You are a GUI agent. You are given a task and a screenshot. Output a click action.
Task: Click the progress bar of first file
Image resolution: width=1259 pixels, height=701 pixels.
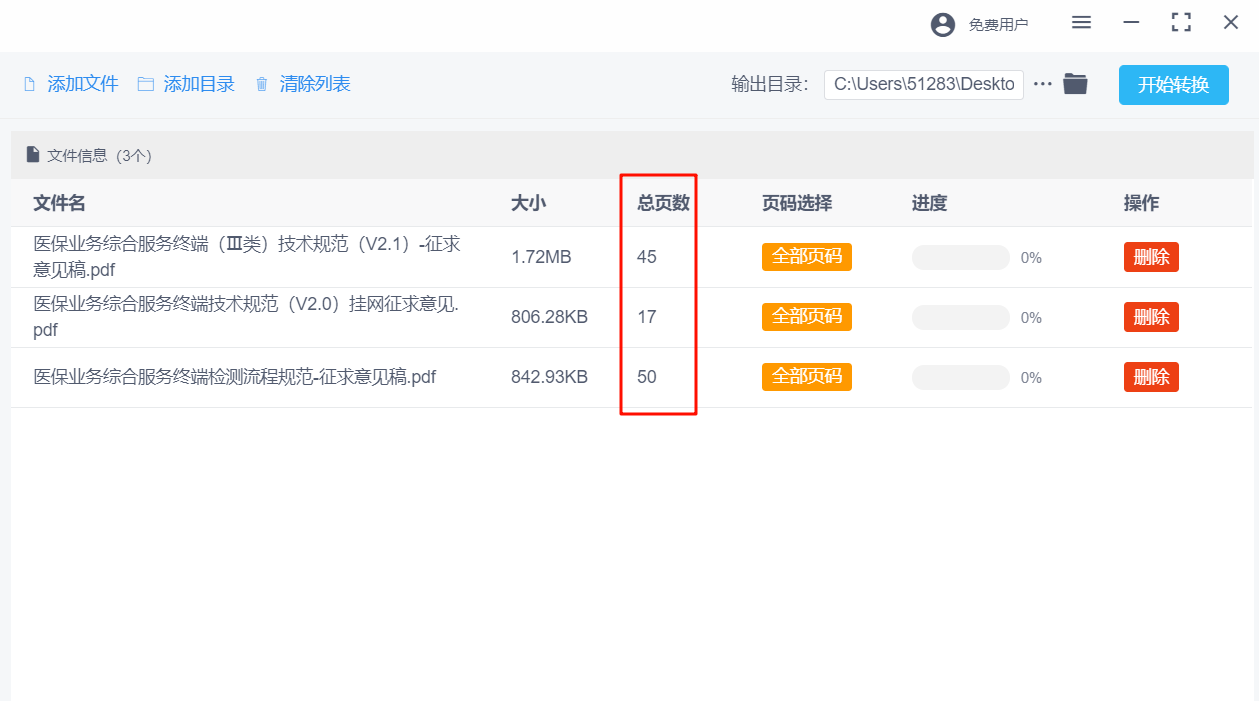[x=960, y=258]
